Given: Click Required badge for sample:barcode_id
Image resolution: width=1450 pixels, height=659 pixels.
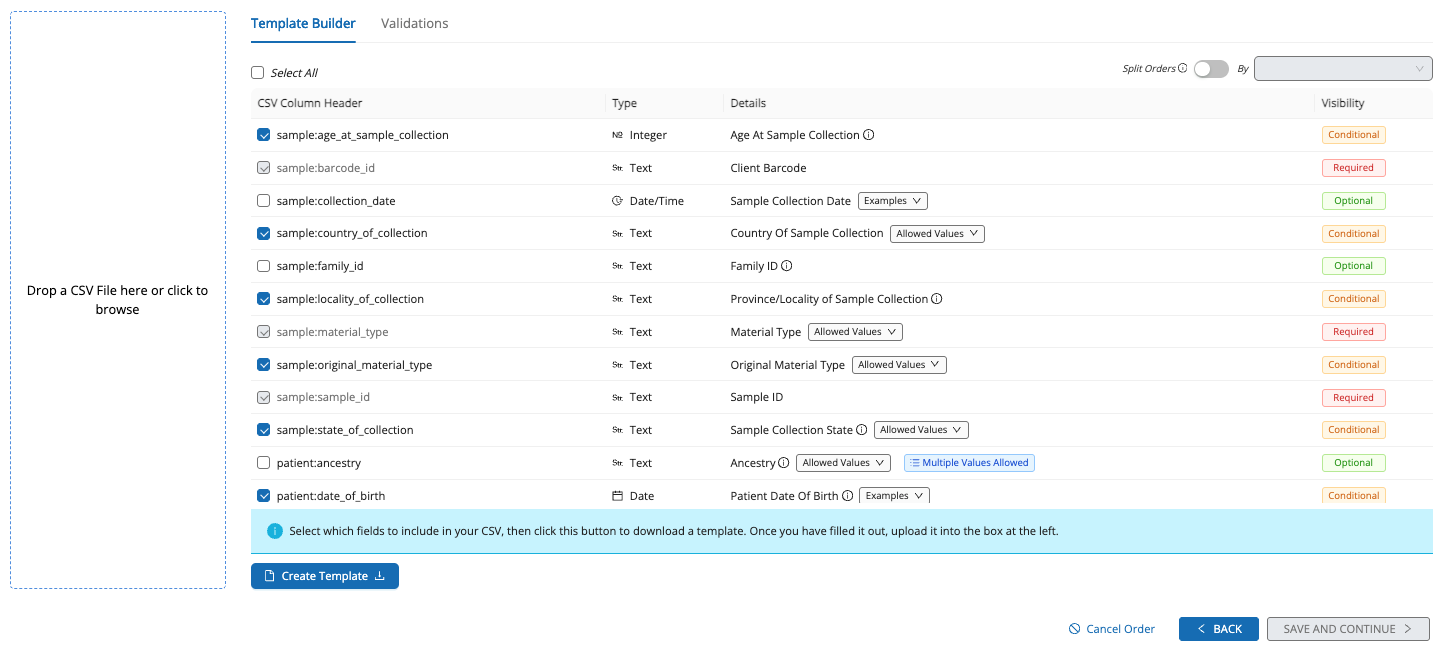Looking at the screenshot, I should 1353,168.
